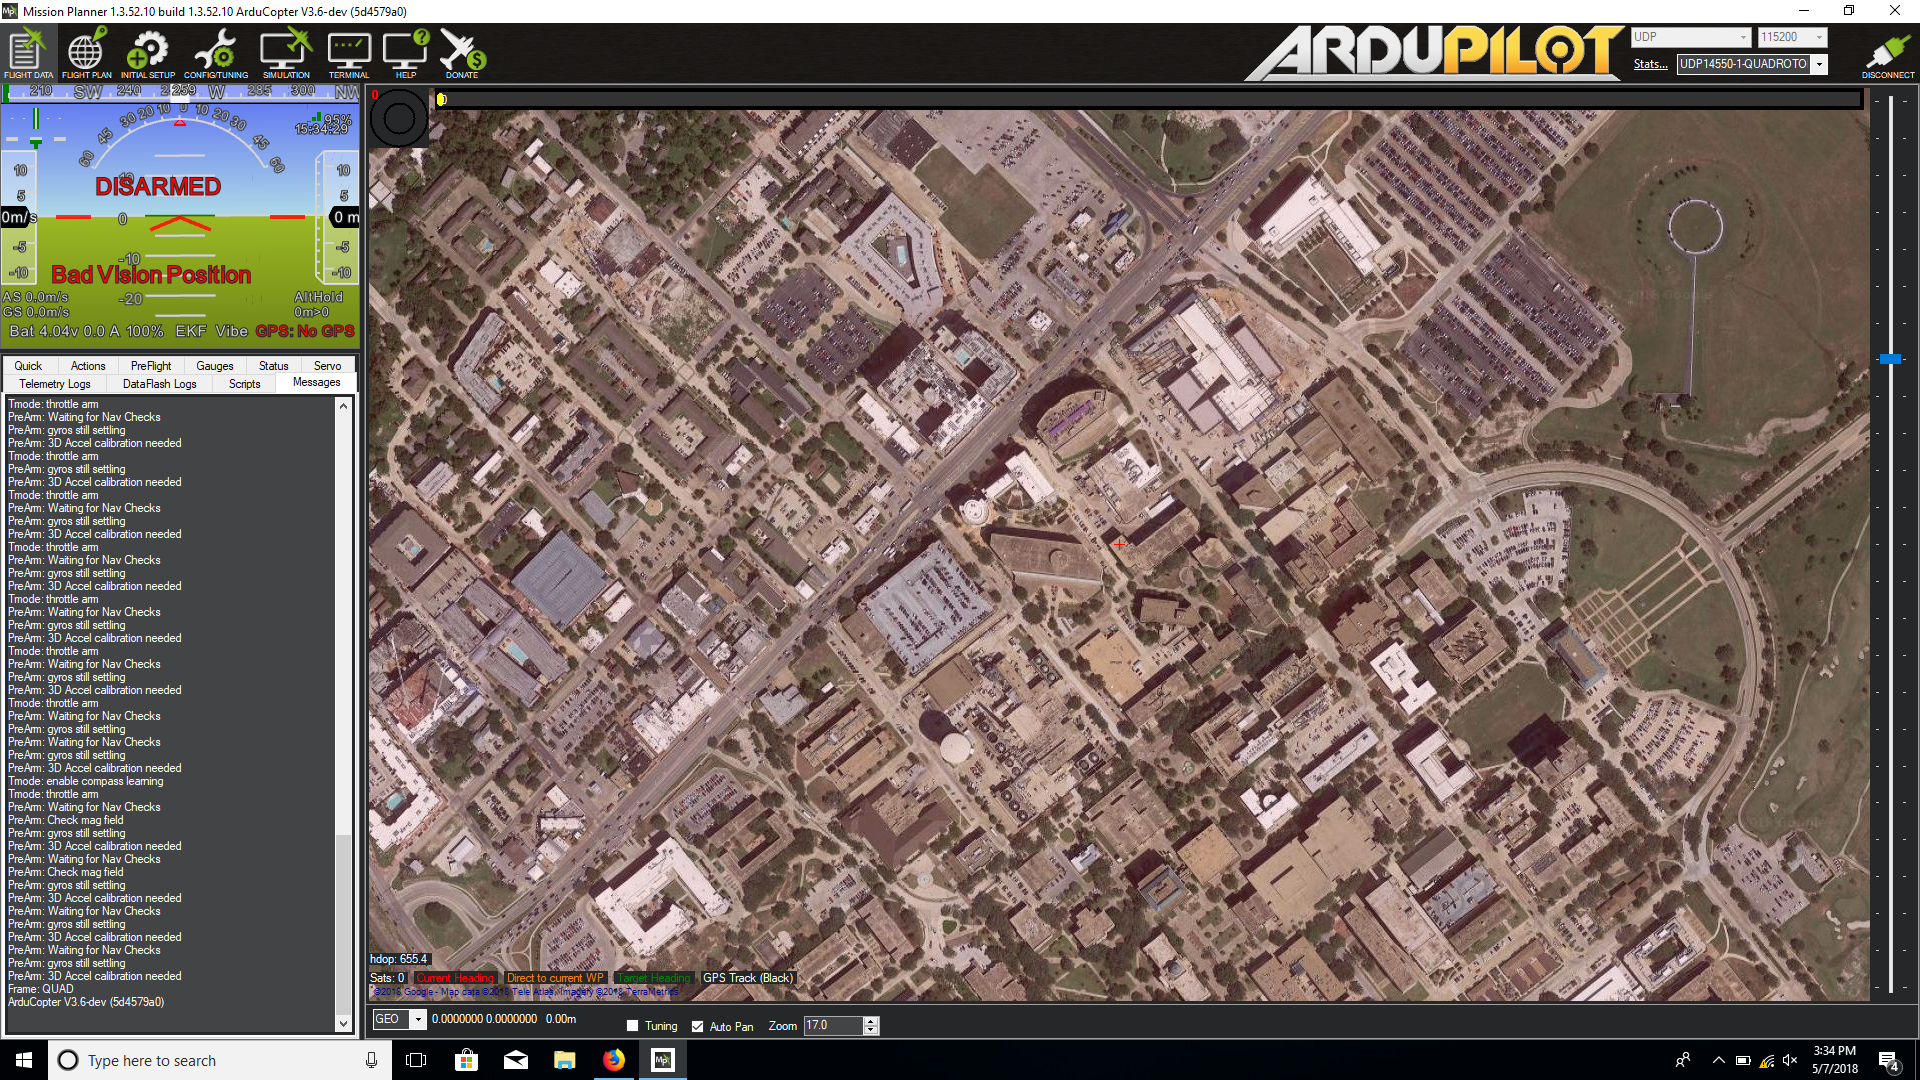Open Microsoft Store from taskbar
Screen dimensions: 1920x1080
(466, 1060)
